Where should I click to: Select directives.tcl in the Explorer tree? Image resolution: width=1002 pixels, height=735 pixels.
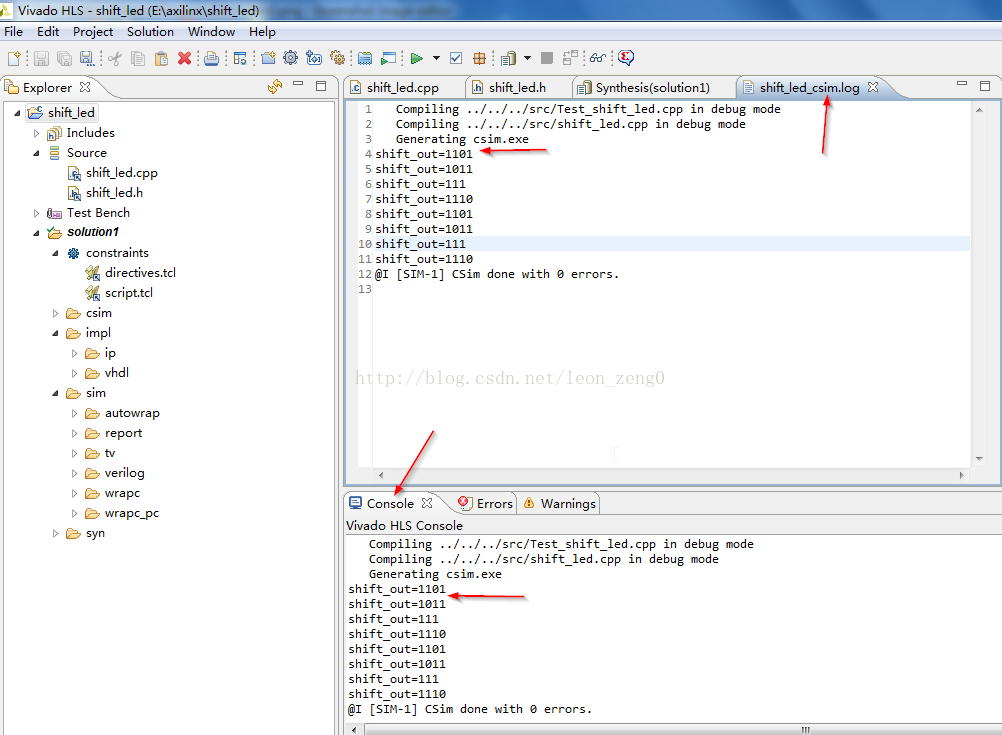click(140, 273)
